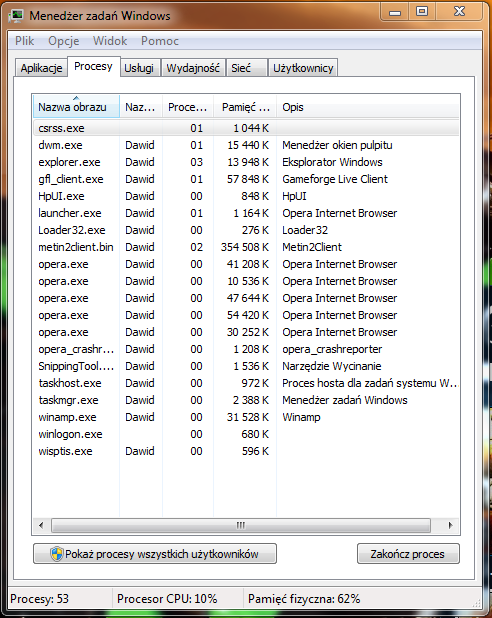Click the right arrow of horizontal scrollbar
Viewport: 492px width, 618px height.
pos(450,525)
